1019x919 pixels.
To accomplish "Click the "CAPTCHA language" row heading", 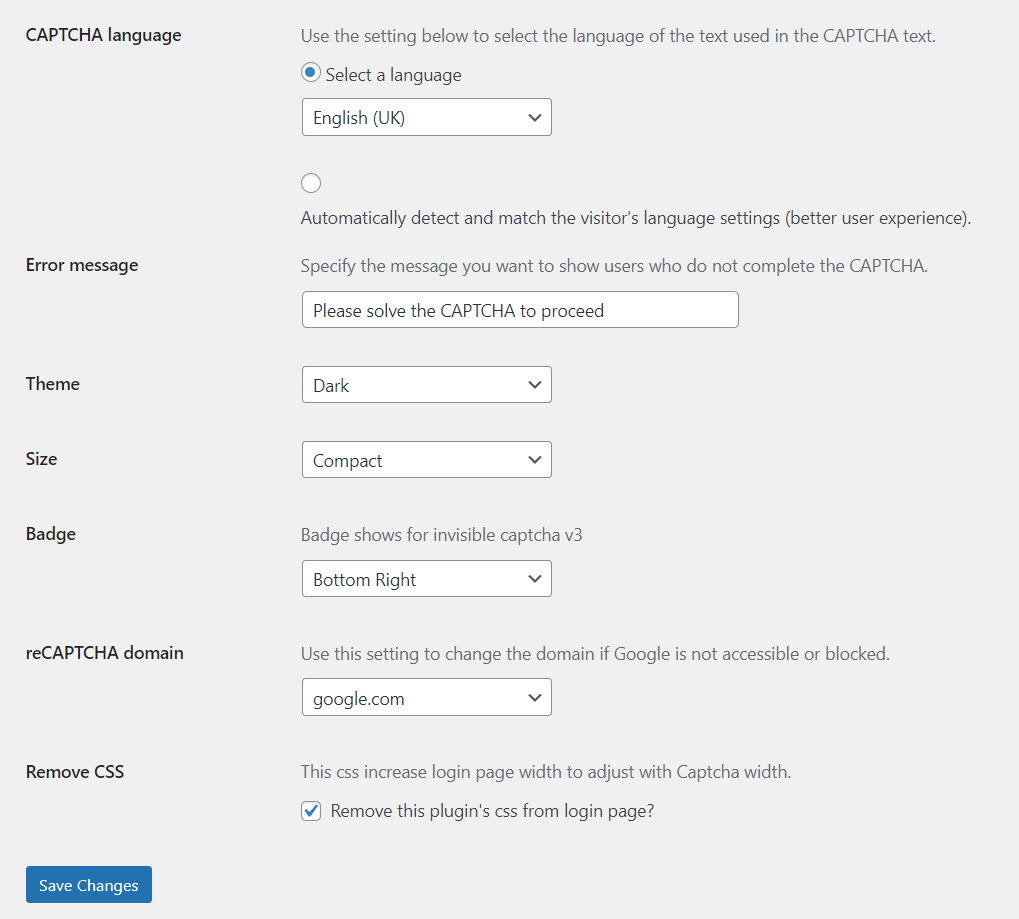I will [x=103, y=35].
